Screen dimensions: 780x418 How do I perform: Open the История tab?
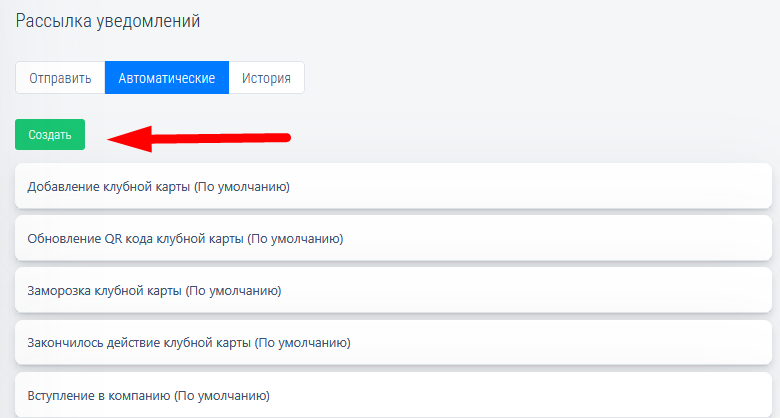click(266, 78)
